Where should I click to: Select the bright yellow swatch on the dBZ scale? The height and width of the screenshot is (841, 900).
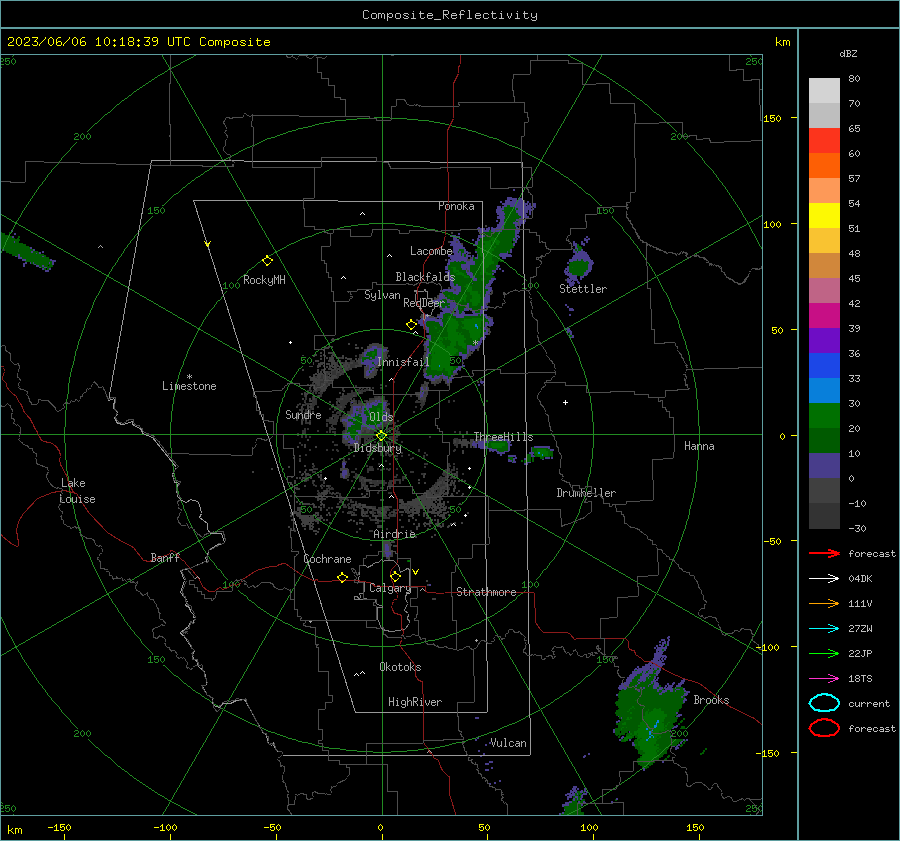tap(824, 215)
